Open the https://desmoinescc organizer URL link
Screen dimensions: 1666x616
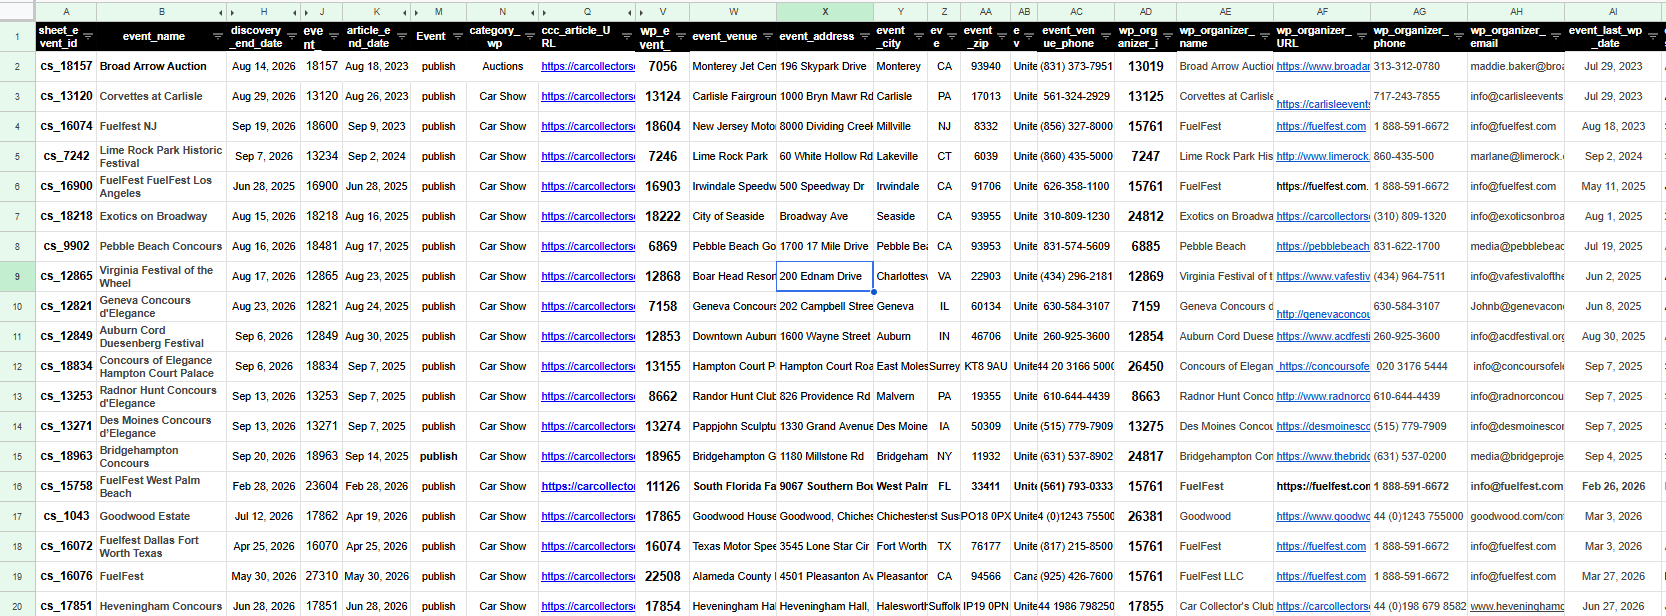pos(1322,426)
